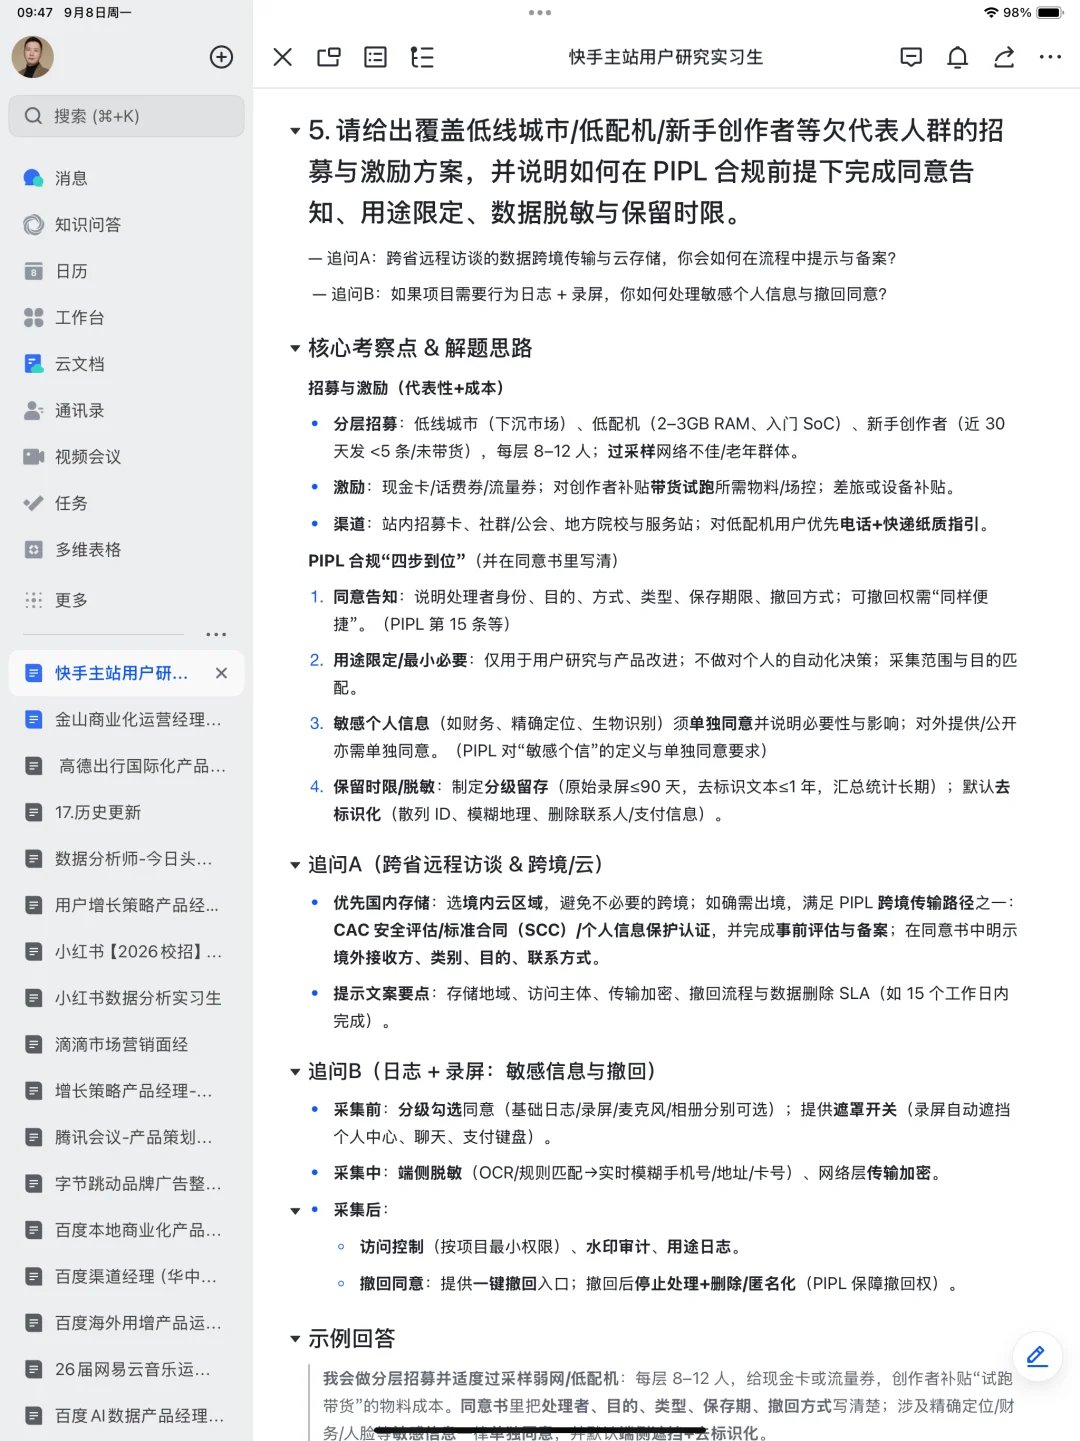1080x1441 pixels.
Task: Collapse the 采集后 bullet item
Action: point(295,1211)
